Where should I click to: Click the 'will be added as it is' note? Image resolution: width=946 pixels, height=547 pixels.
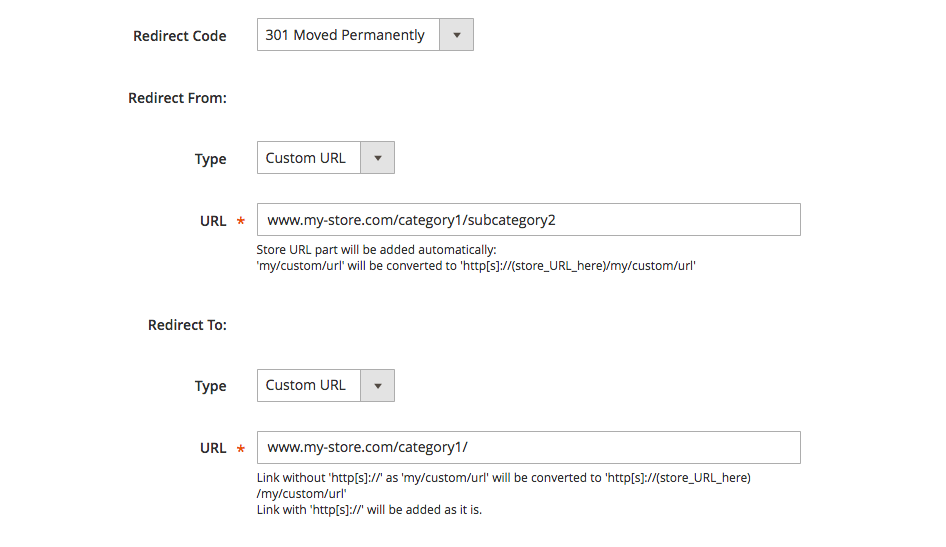[369, 510]
